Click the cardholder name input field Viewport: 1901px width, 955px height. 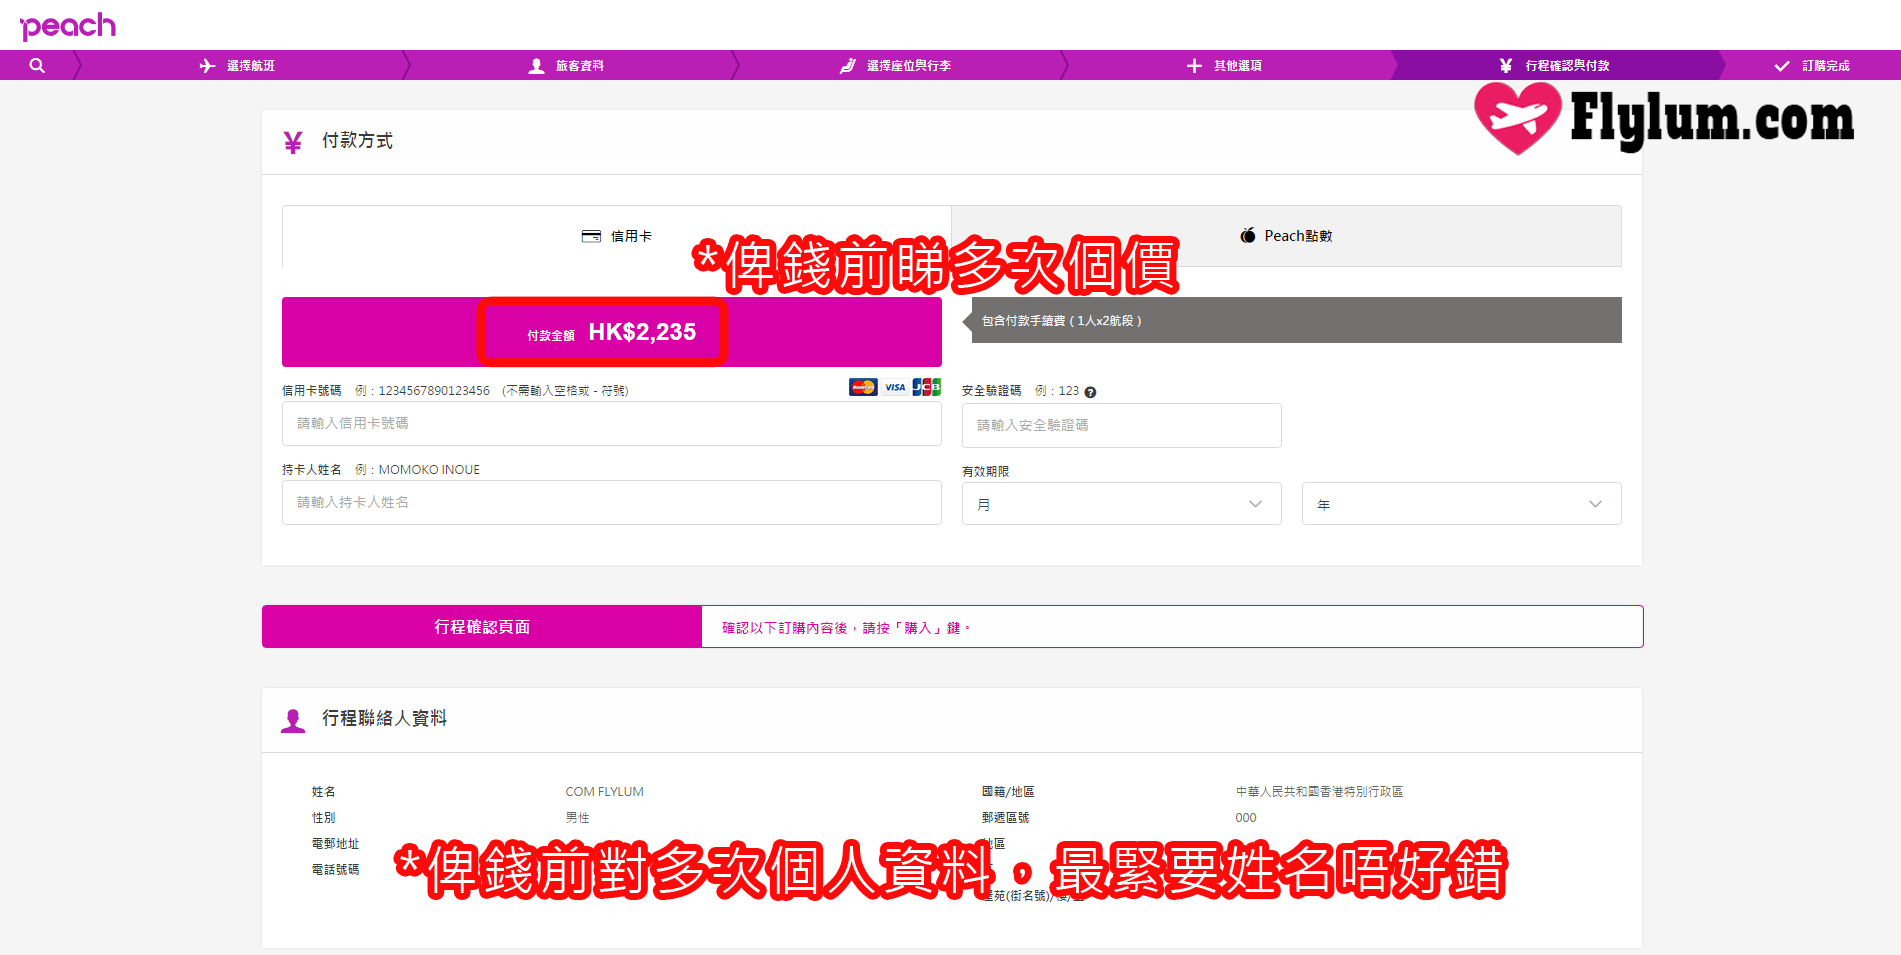(x=611, y=503)
